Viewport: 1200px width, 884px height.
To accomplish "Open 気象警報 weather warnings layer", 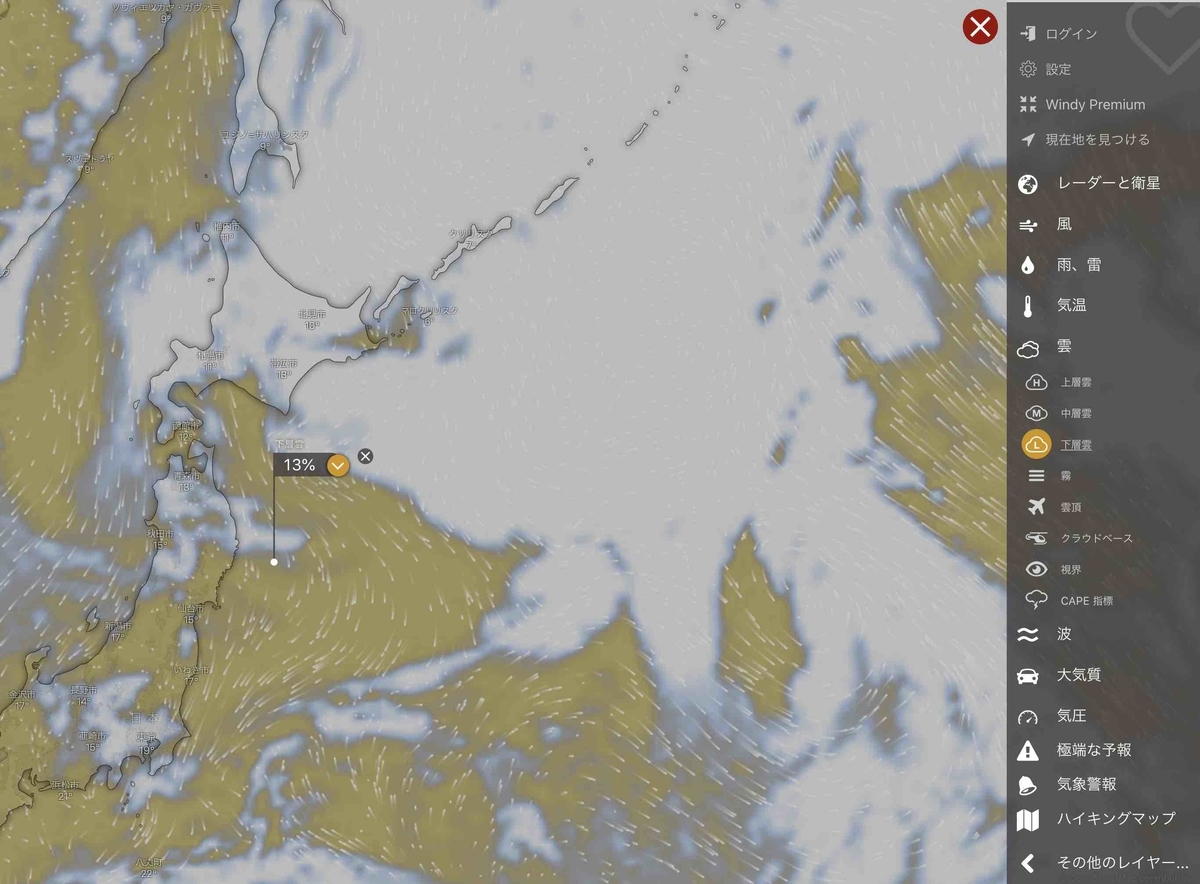I will pos(1086,785).
